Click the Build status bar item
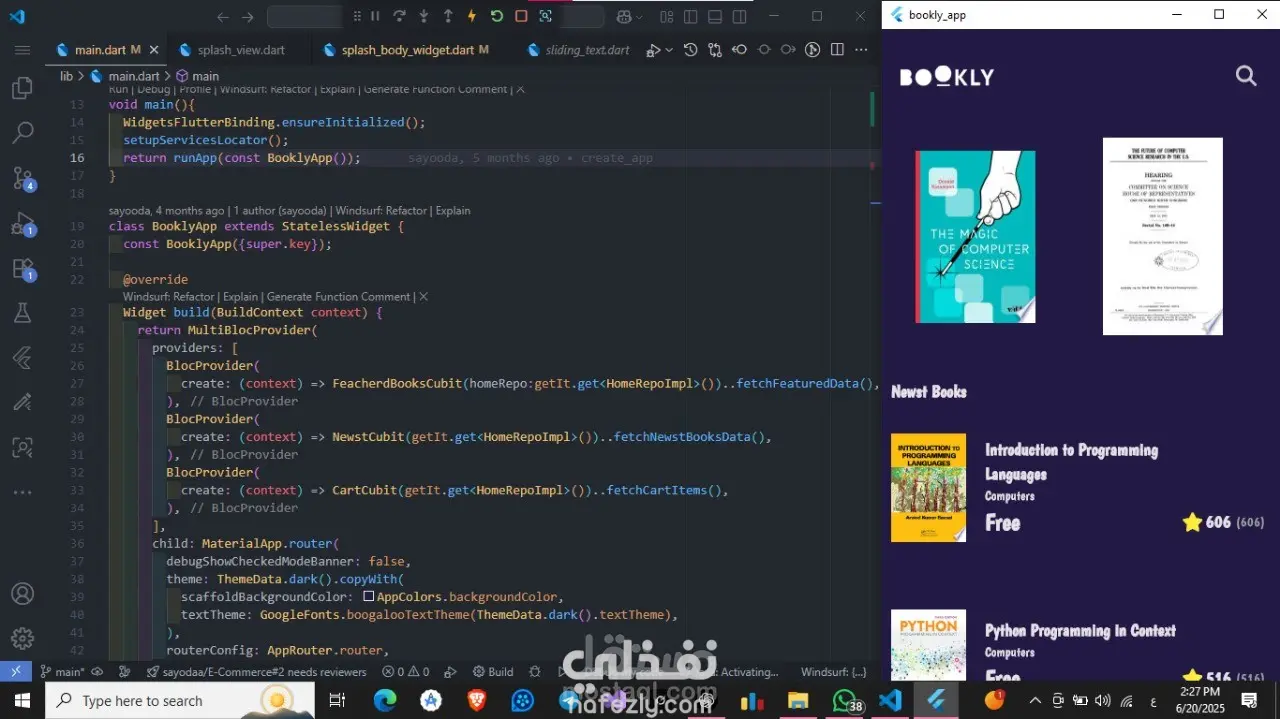 (x=493, y=672)
